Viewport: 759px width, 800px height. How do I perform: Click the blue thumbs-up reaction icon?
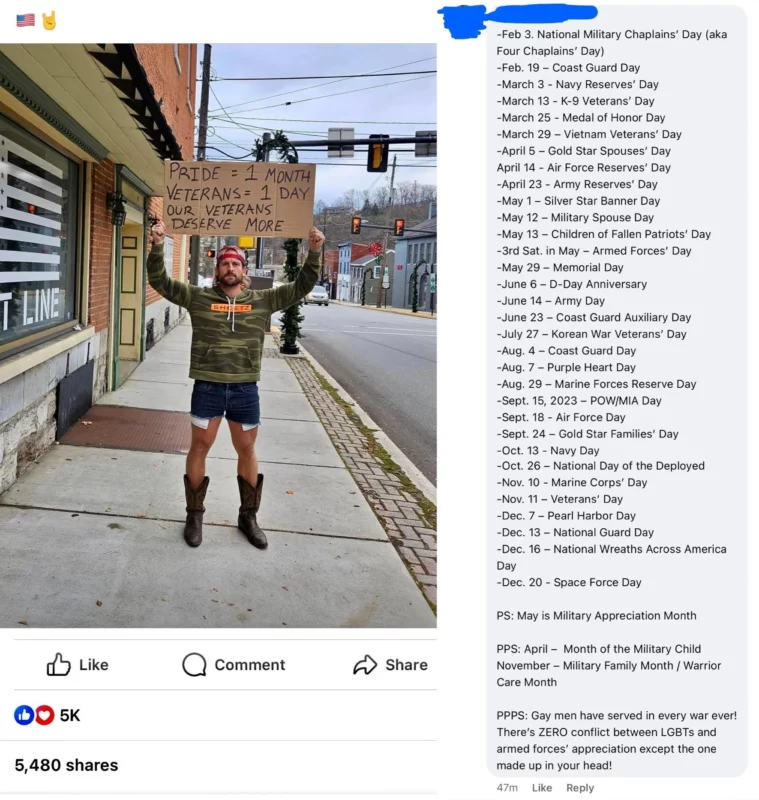pos(24,715)
